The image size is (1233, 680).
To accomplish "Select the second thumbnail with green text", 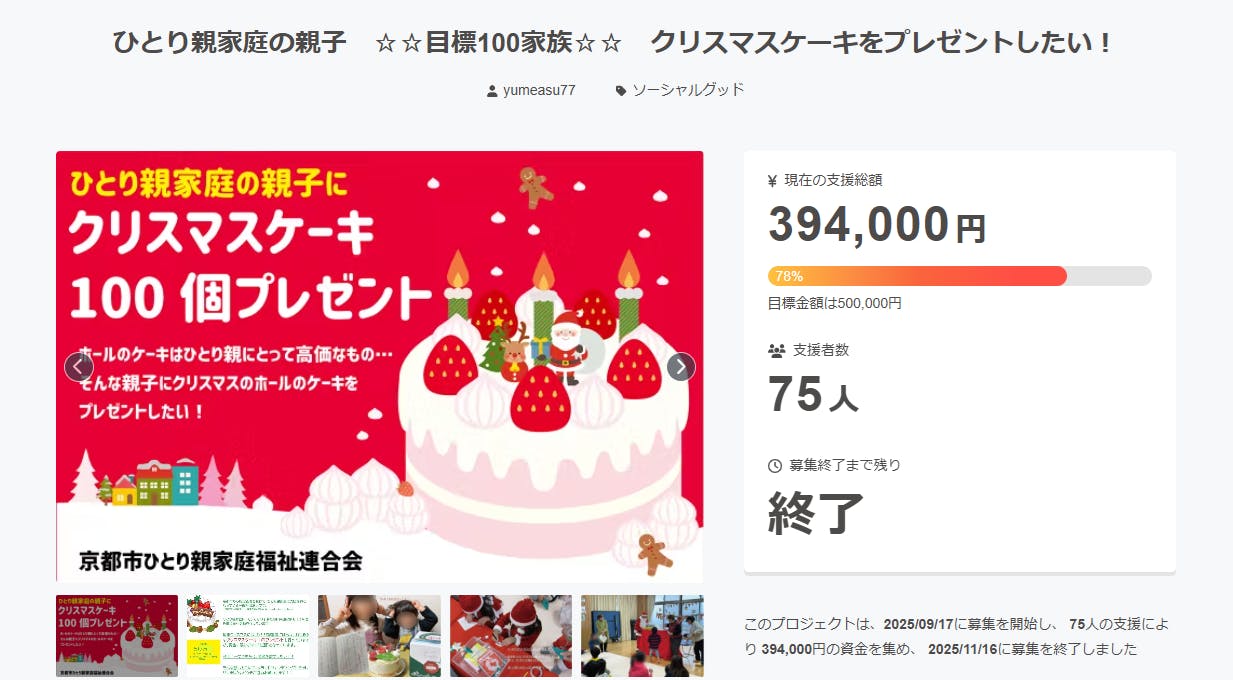I will point(248,636).
